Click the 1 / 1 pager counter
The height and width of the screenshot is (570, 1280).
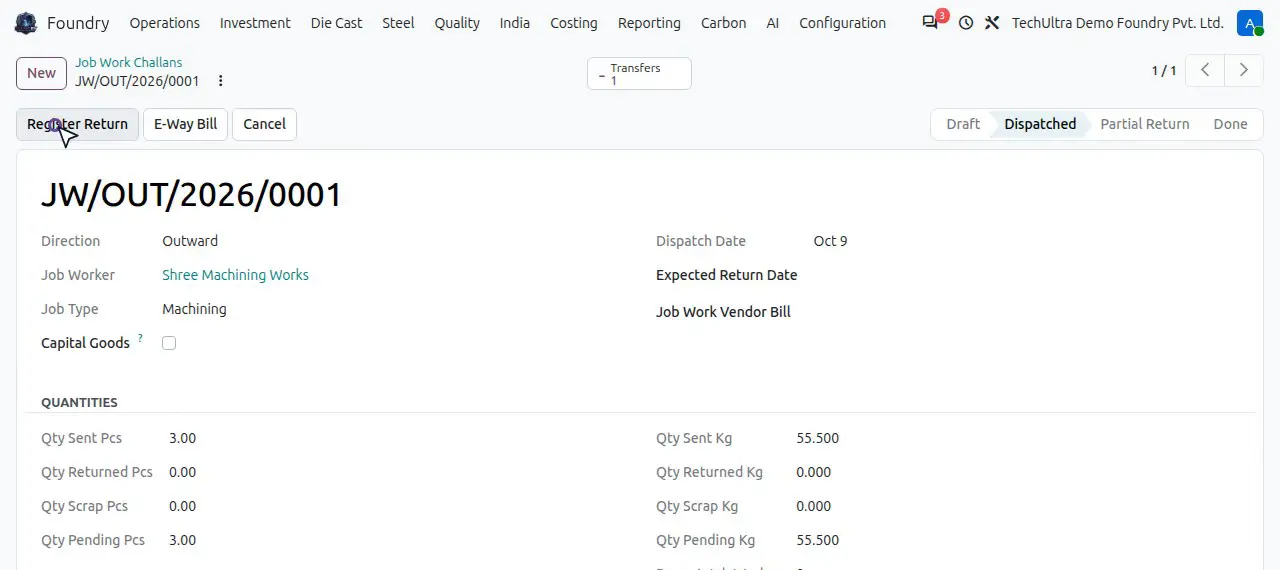[x=1164, y=70]
